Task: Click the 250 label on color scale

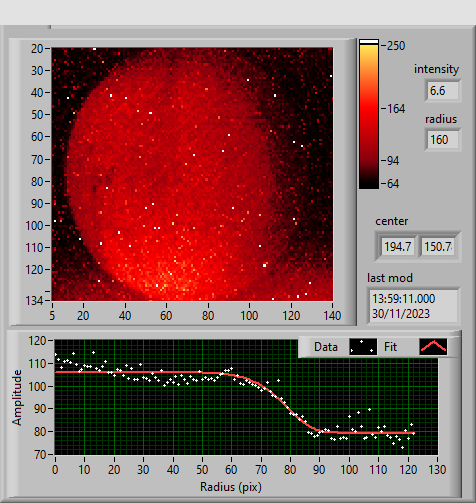Action: pyautogui.click(x=396, y=46)
